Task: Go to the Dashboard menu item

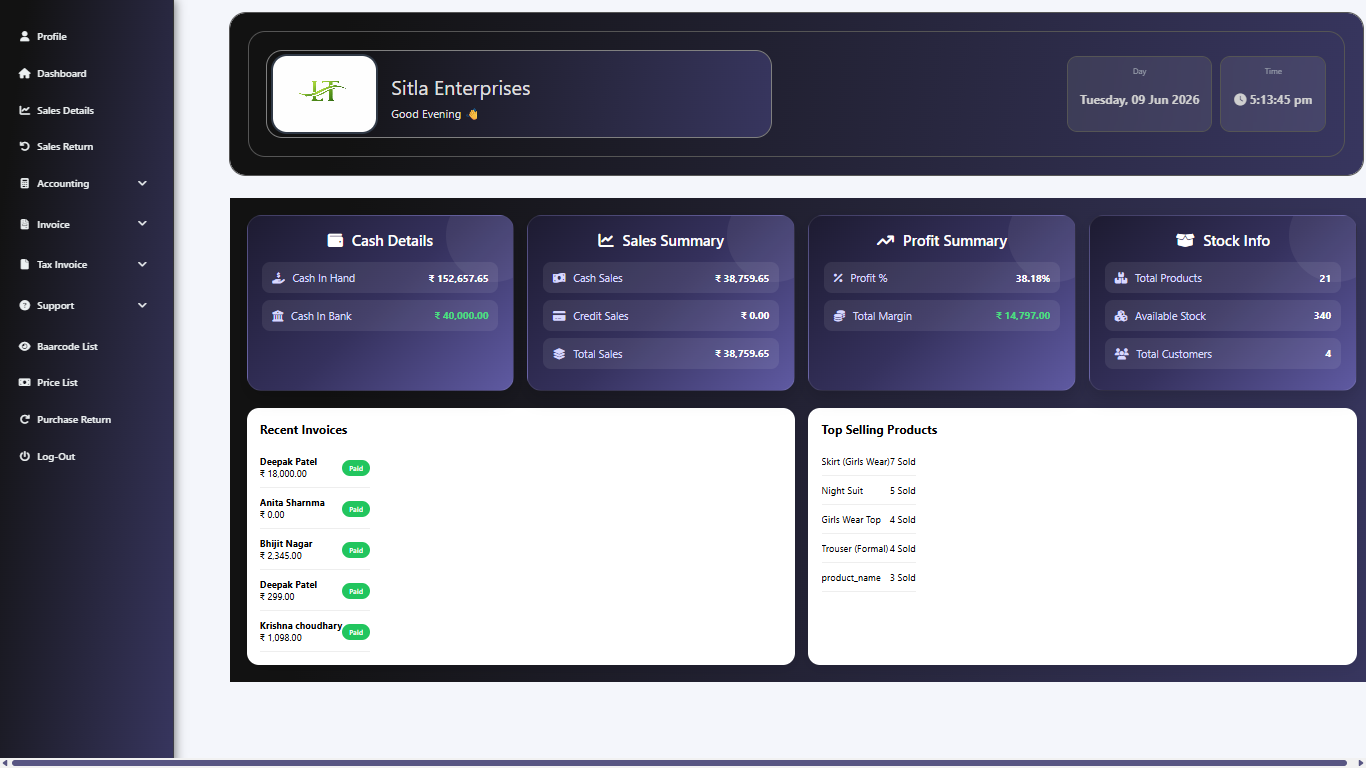Action: click(x=62, y=73)
